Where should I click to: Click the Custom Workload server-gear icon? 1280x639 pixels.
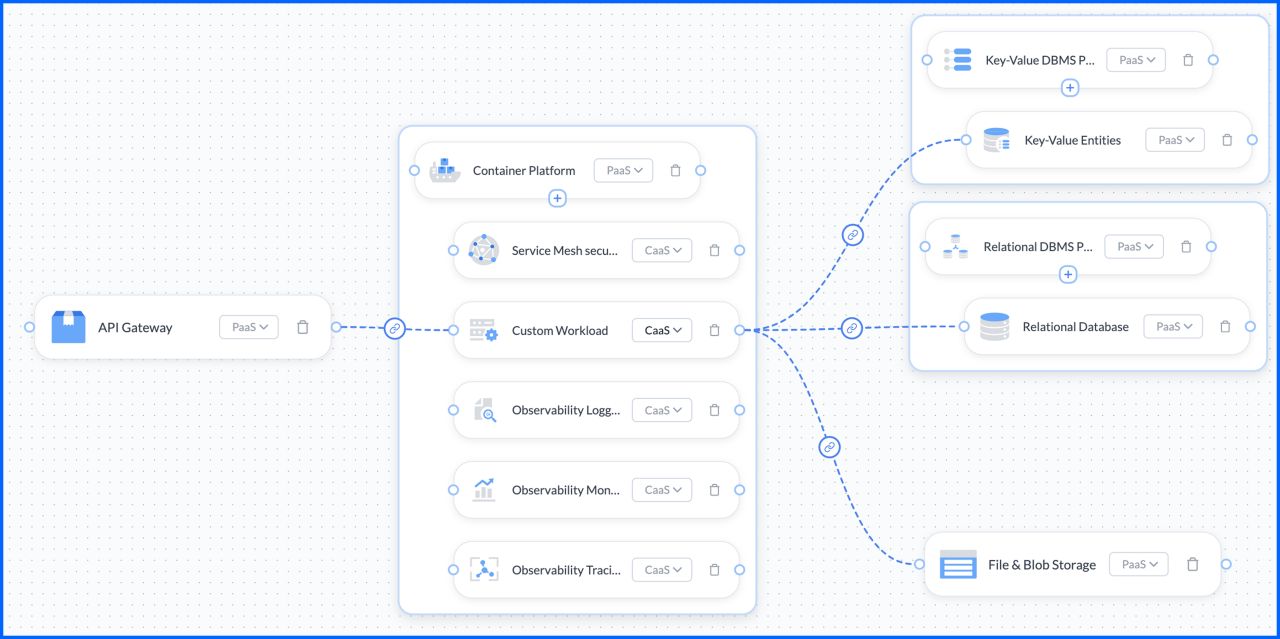click(x=483, y=330)
